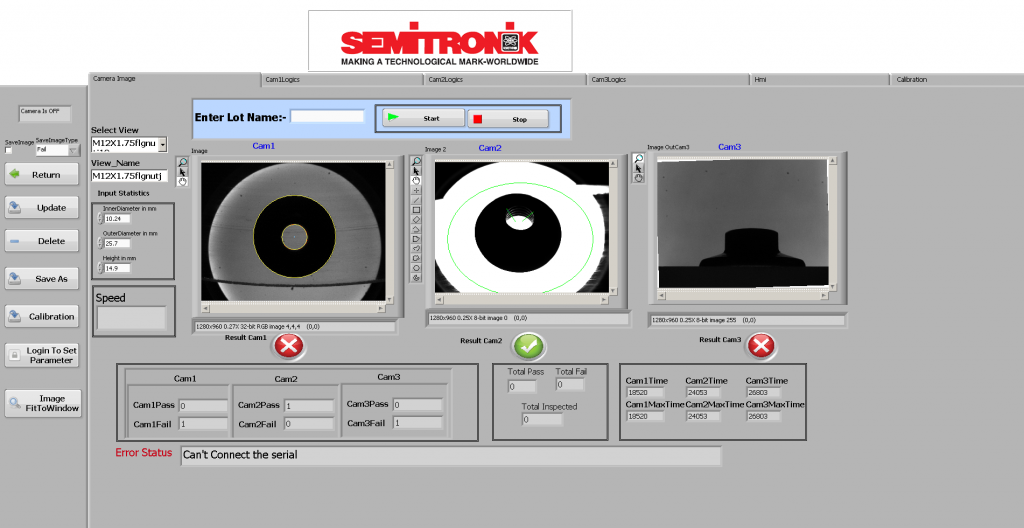
Task: Adjust the InnerDiameter in mm stepper arrows
Action: click(100, 218)
